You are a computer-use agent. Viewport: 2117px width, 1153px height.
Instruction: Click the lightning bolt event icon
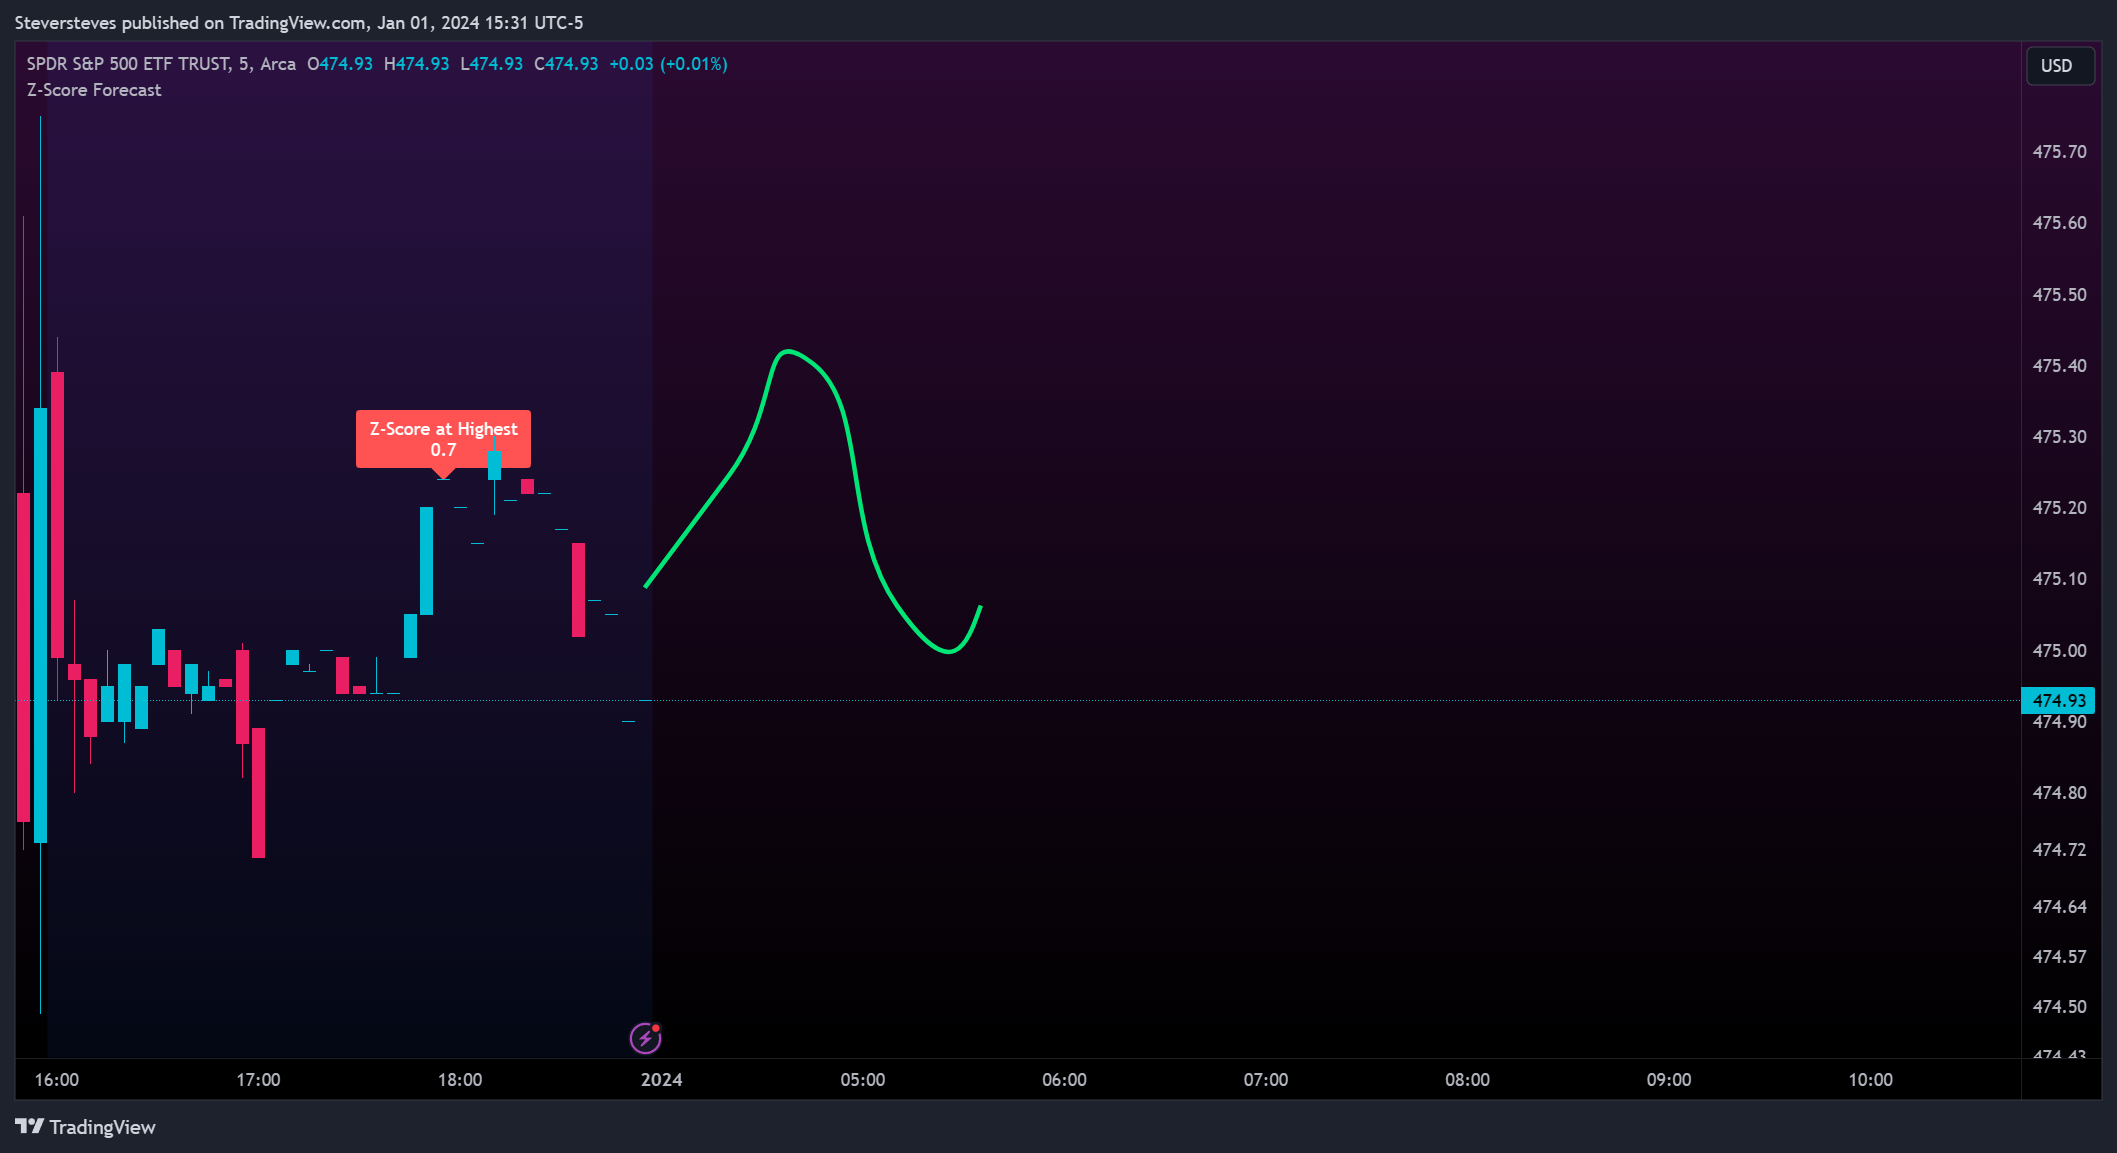point(645,1038)
